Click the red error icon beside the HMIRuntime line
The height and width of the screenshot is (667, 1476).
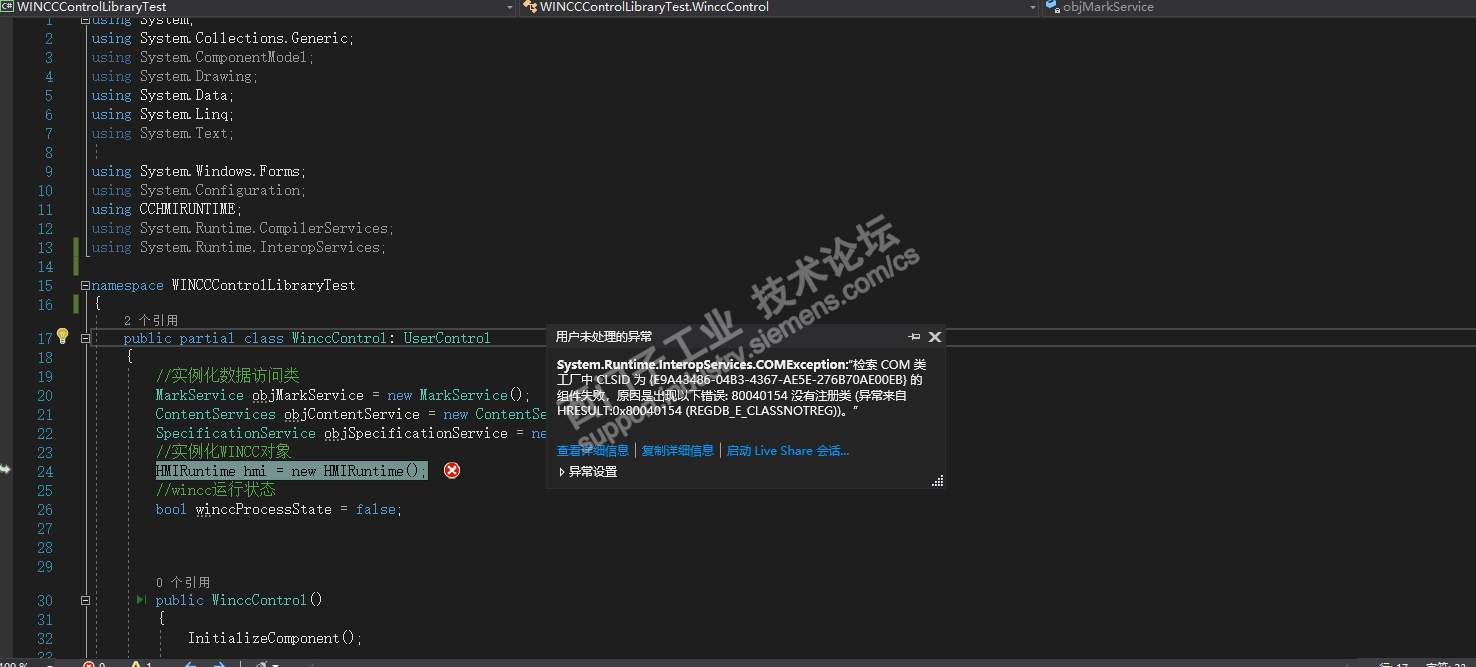coord(452,470)
